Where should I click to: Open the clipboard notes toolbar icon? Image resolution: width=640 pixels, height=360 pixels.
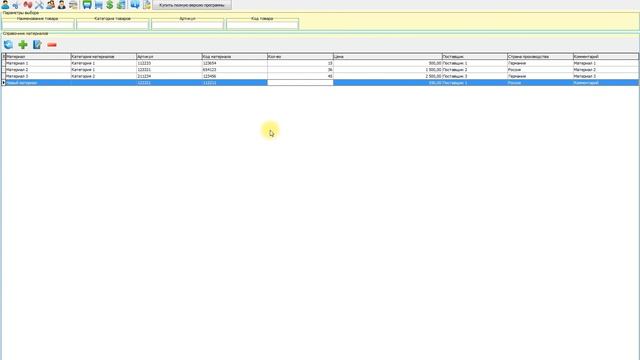[x=147, y=4]
